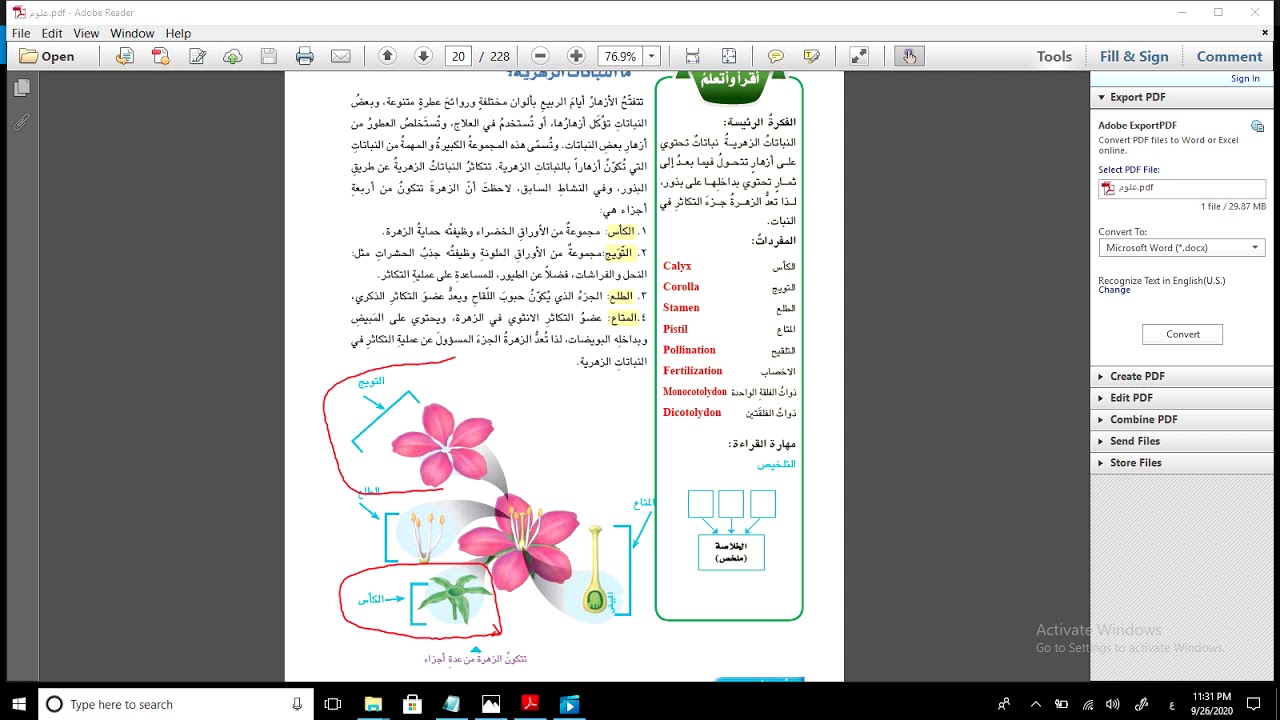Click the edit PDF text toolbar icon

click(197, 56)
